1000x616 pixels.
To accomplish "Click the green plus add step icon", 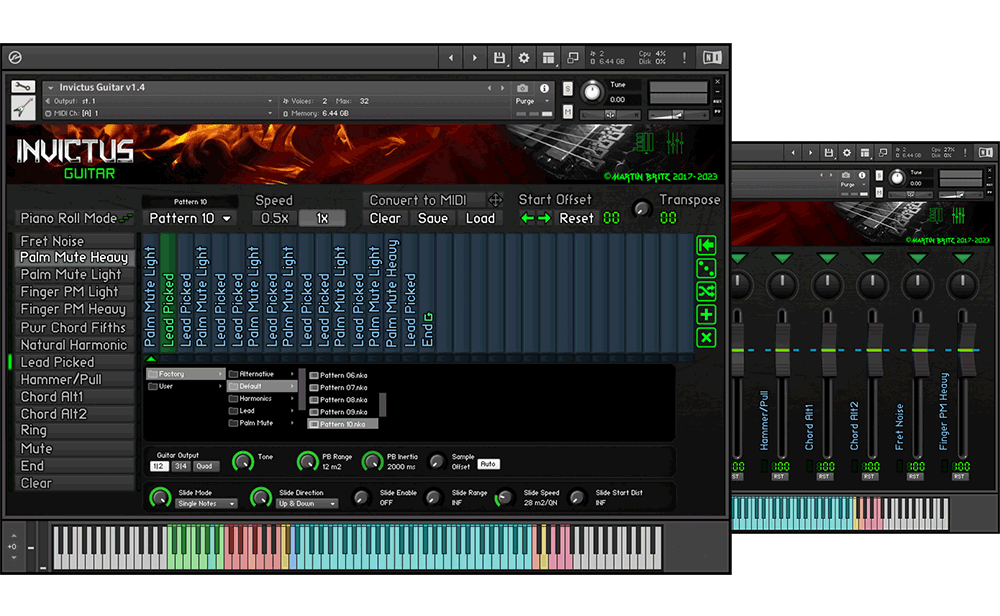I will (x=706, y=314).
